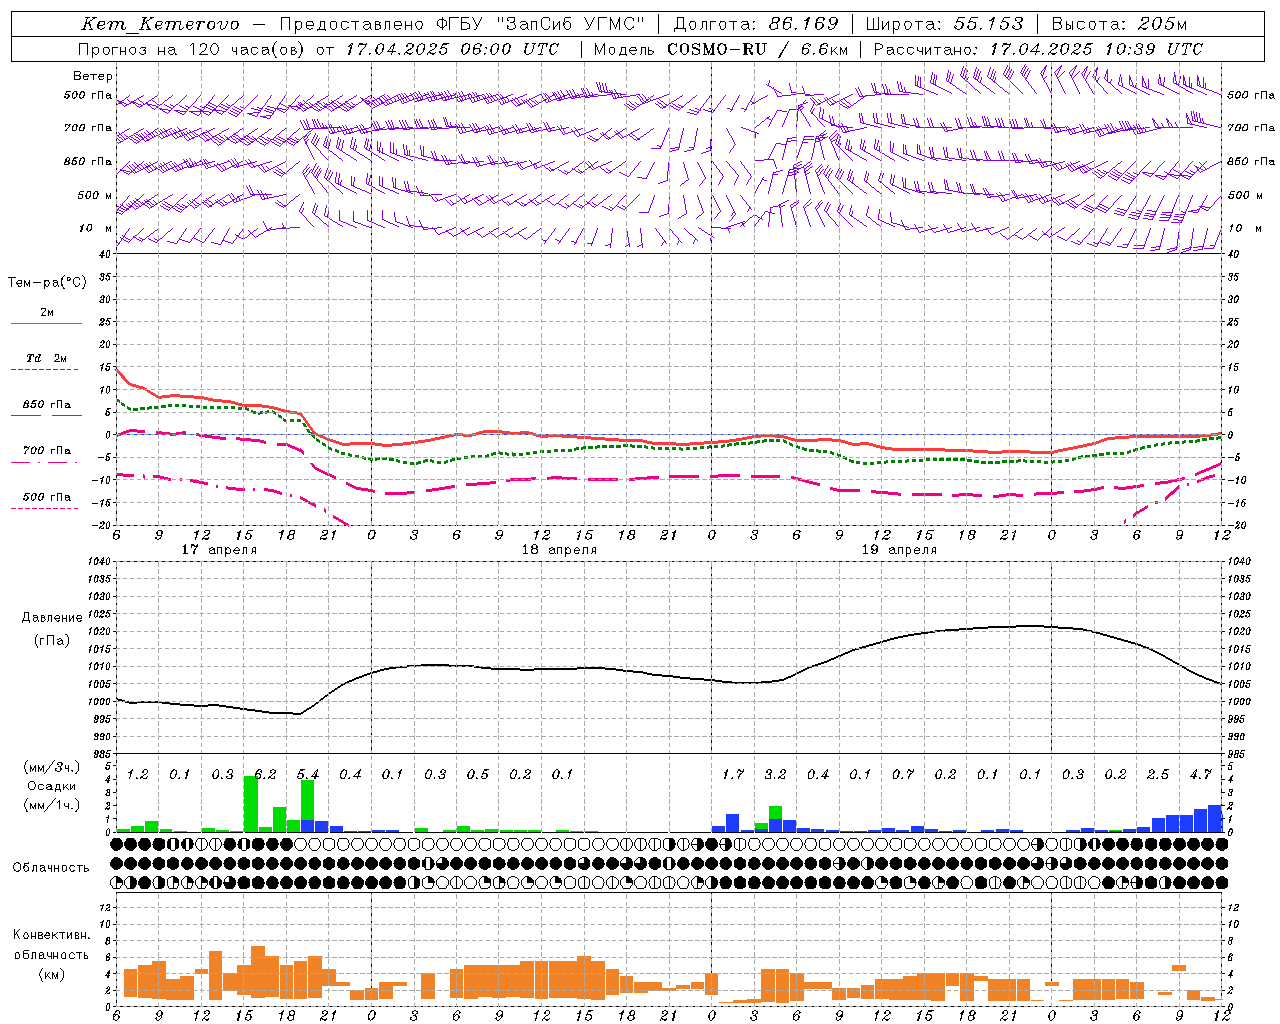Select the 'Модель COSMO-RU / 6.6км' text
This screenshot has width=1280, height=1024.
(x=721, y=49)
